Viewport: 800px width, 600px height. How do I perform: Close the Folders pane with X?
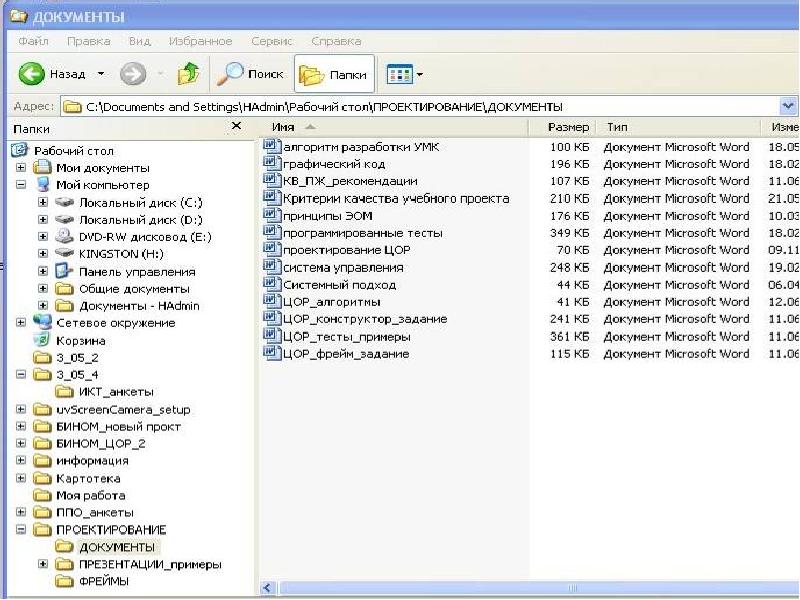click(x=236, y=126)
